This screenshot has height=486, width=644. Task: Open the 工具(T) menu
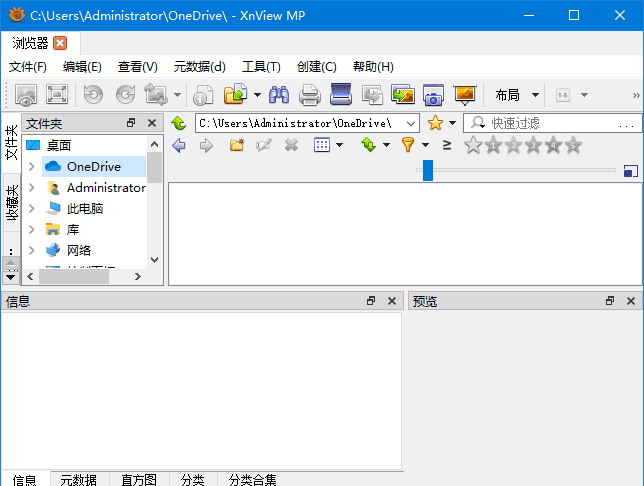tap(261, 67)
